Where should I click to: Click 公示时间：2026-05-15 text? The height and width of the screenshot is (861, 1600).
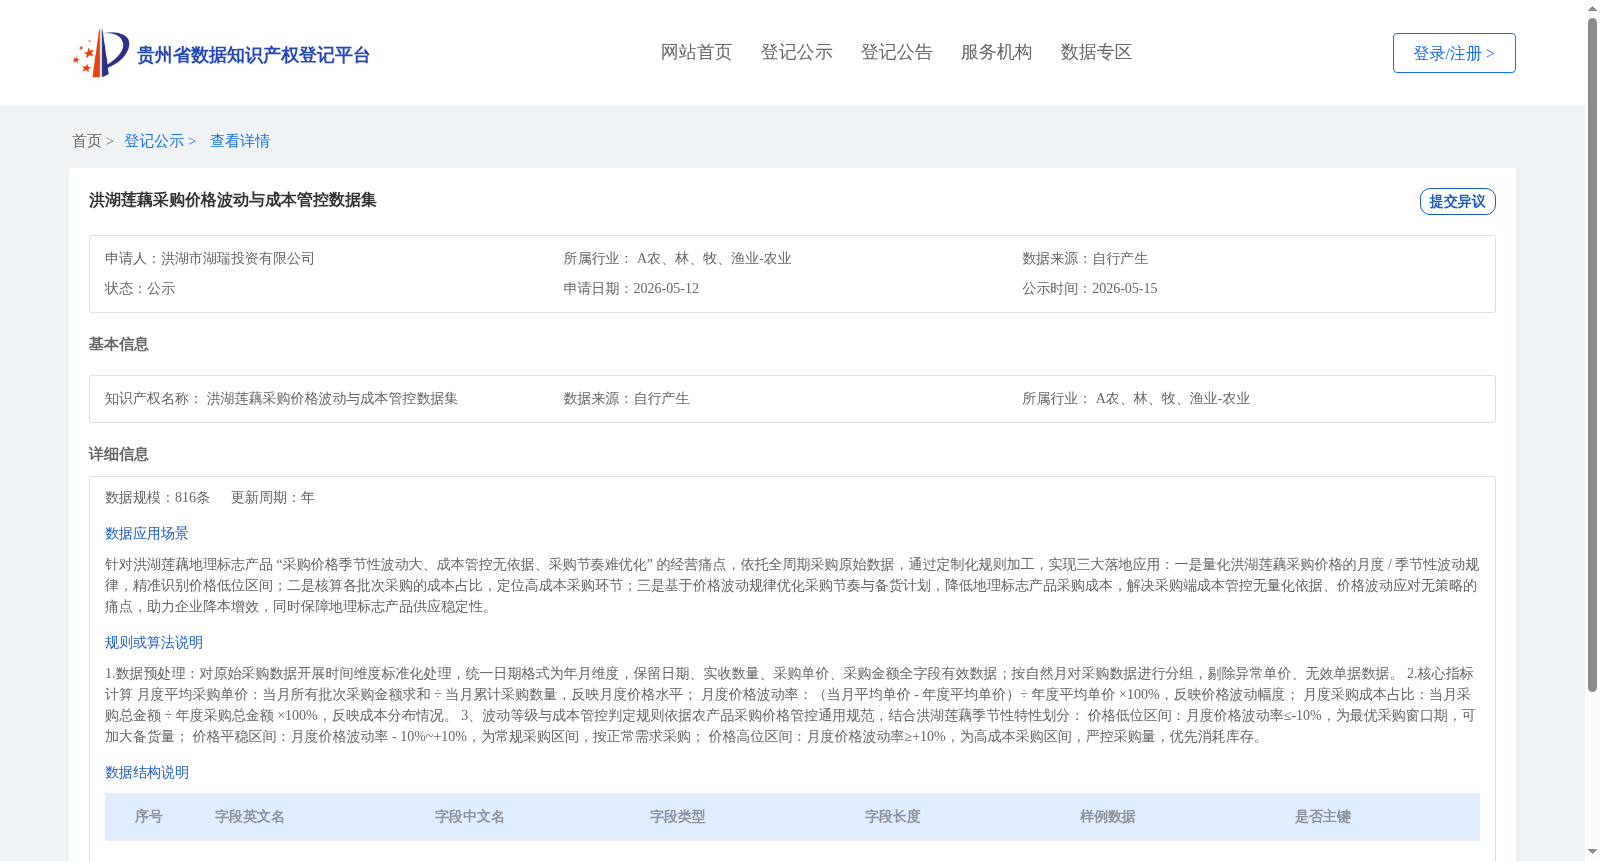pyautogui.click(x=1090, y=288)
